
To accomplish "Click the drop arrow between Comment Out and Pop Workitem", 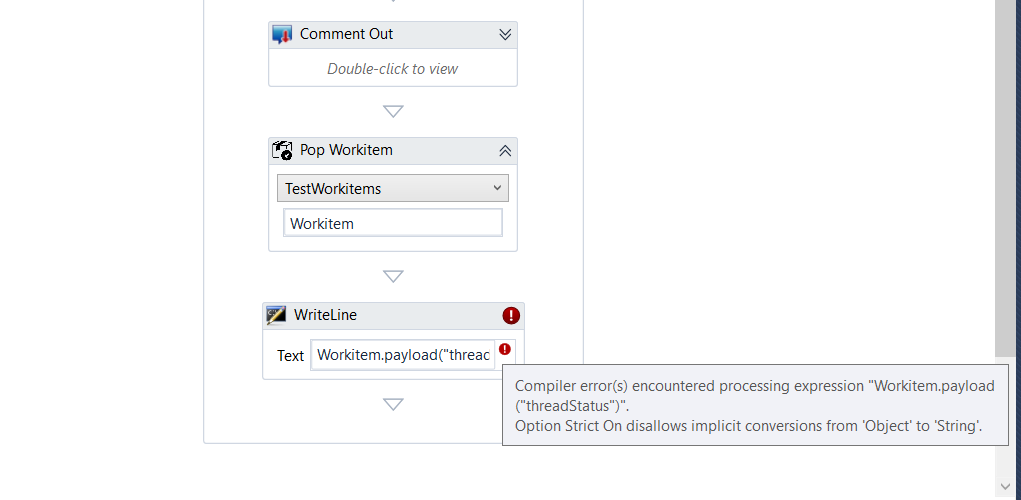I will pos(393,111).
